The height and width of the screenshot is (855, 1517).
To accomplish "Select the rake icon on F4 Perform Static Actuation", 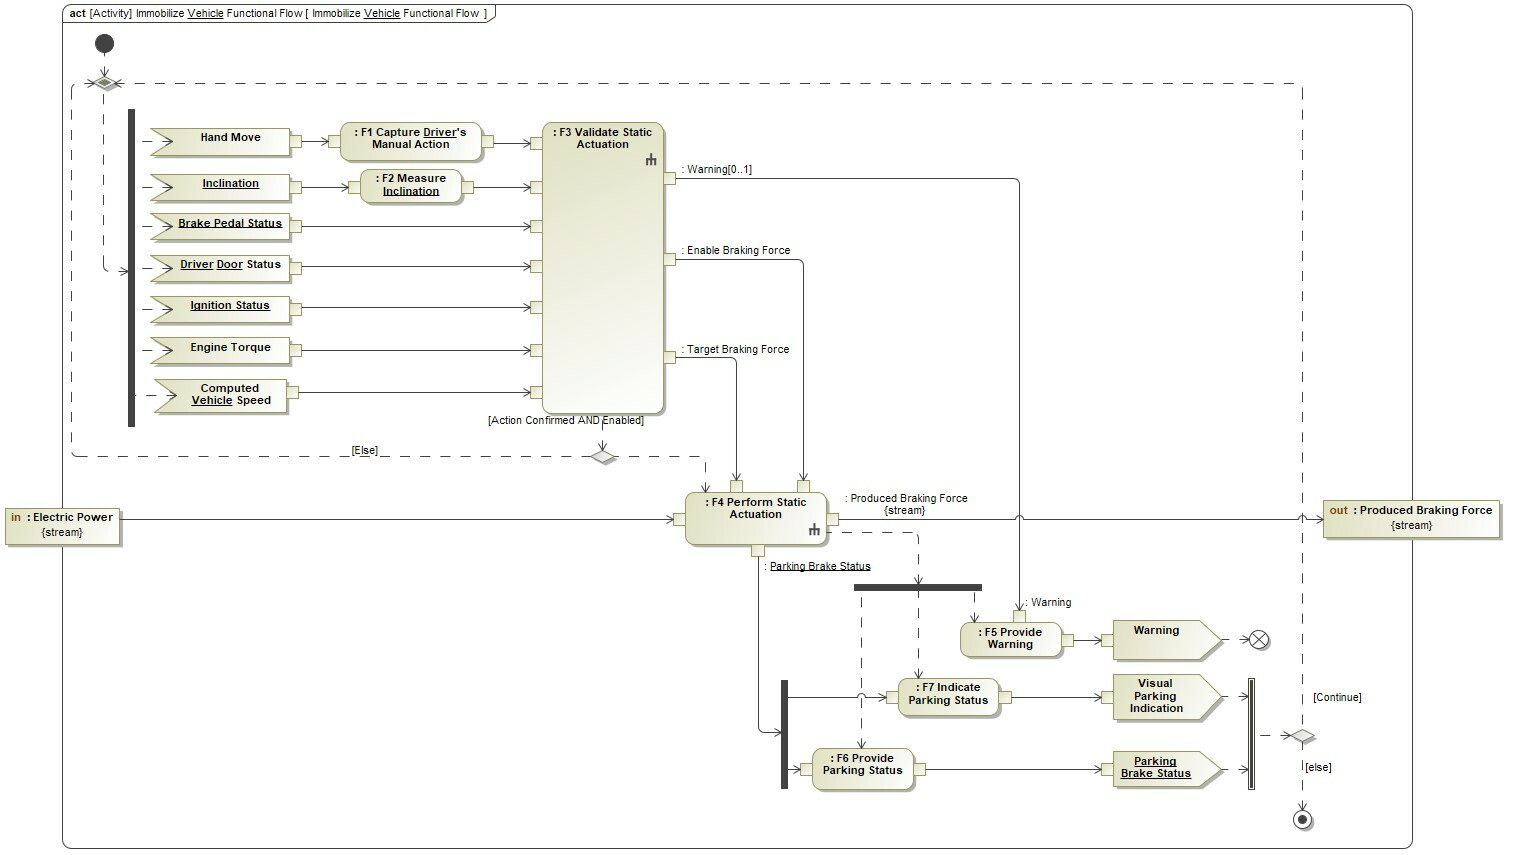I will tap(814, 530).
